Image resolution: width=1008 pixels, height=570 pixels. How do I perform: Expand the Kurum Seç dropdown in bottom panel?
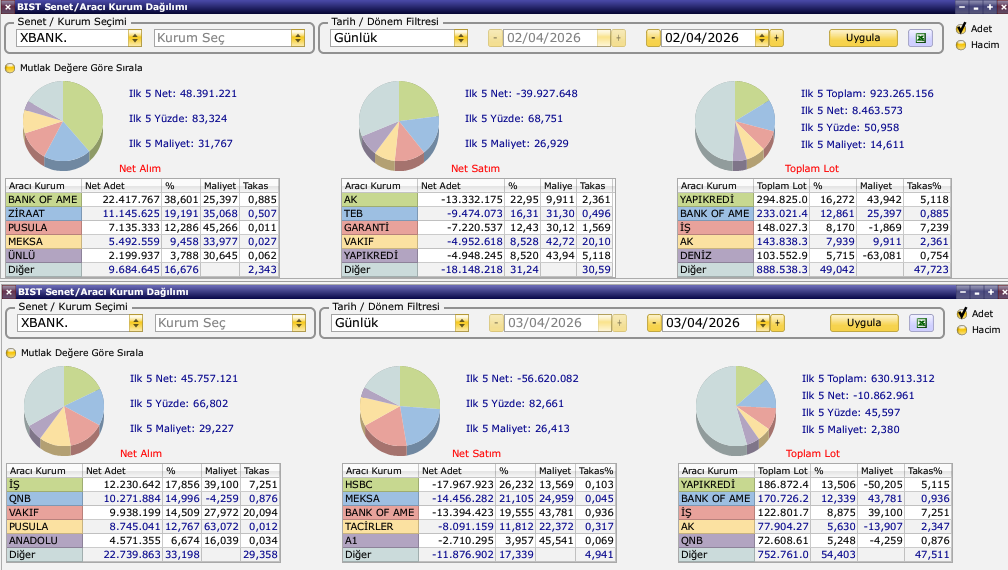[x=297, y=323]
